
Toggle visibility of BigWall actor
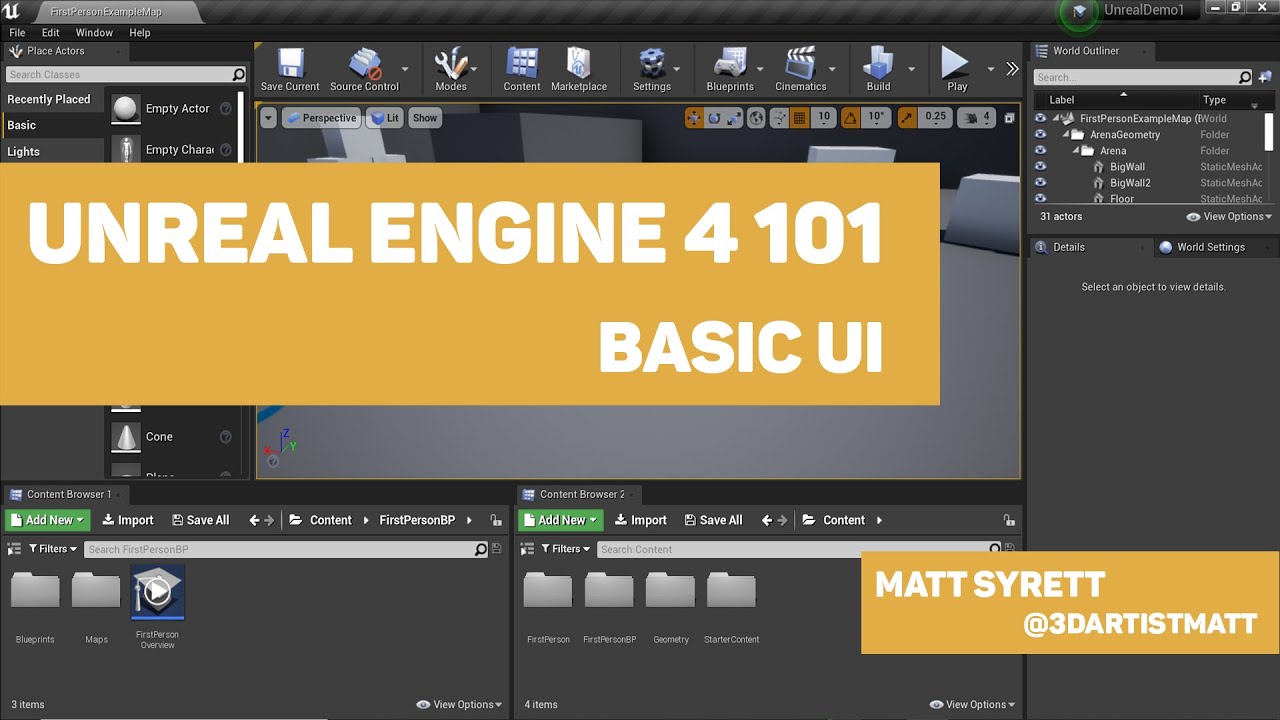[x=1040, y=167]
